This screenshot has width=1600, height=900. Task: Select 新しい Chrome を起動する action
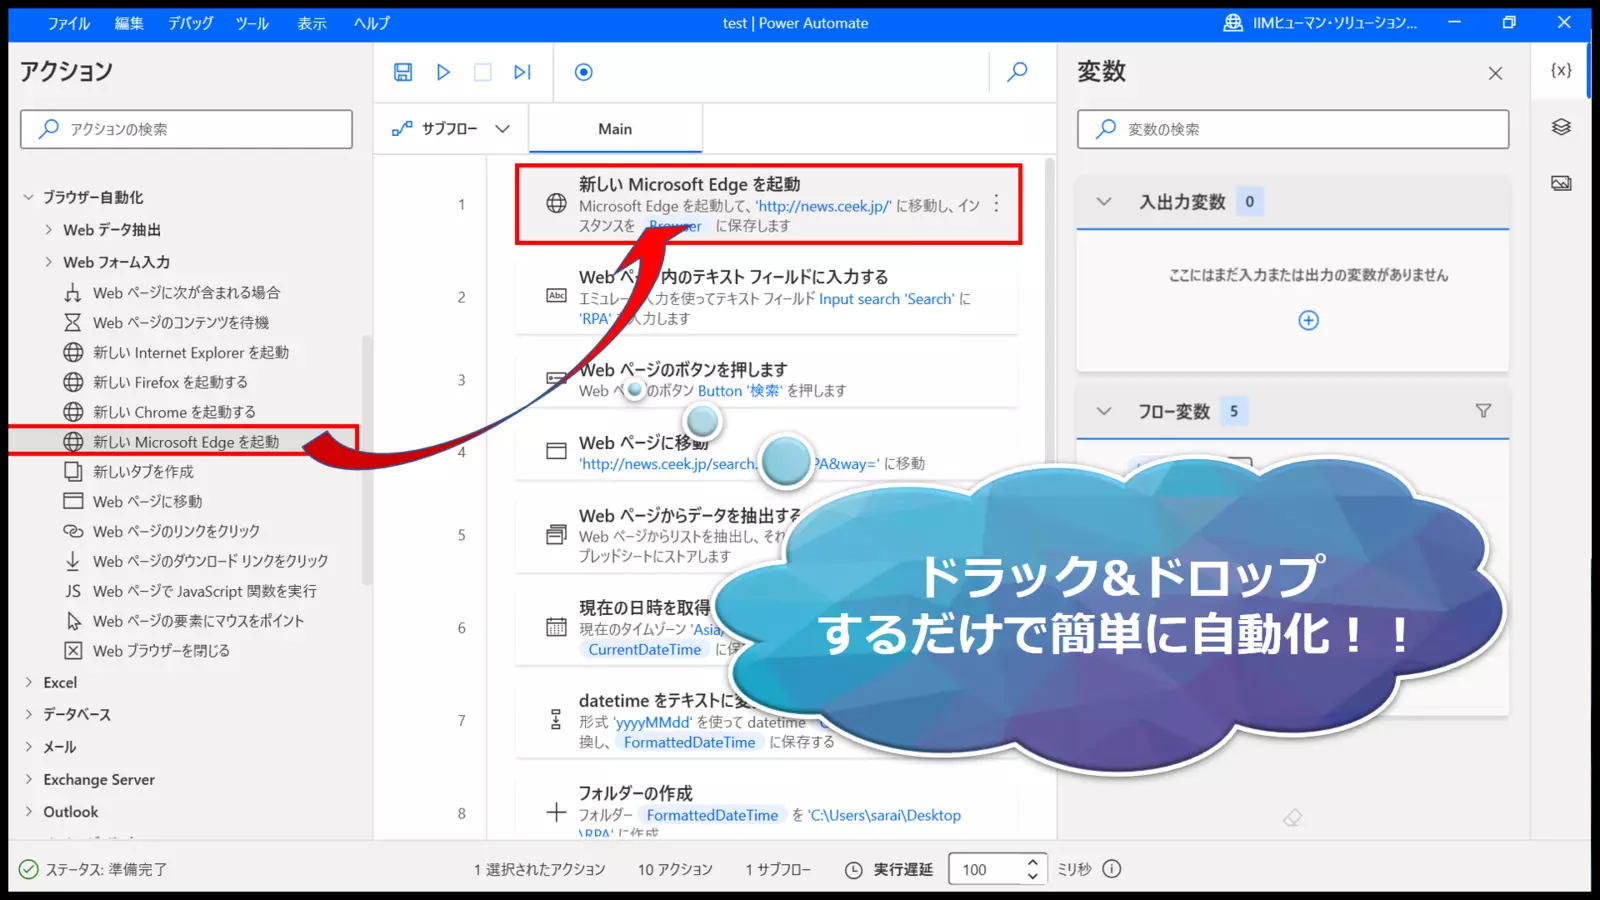click(x=174, y=412)
